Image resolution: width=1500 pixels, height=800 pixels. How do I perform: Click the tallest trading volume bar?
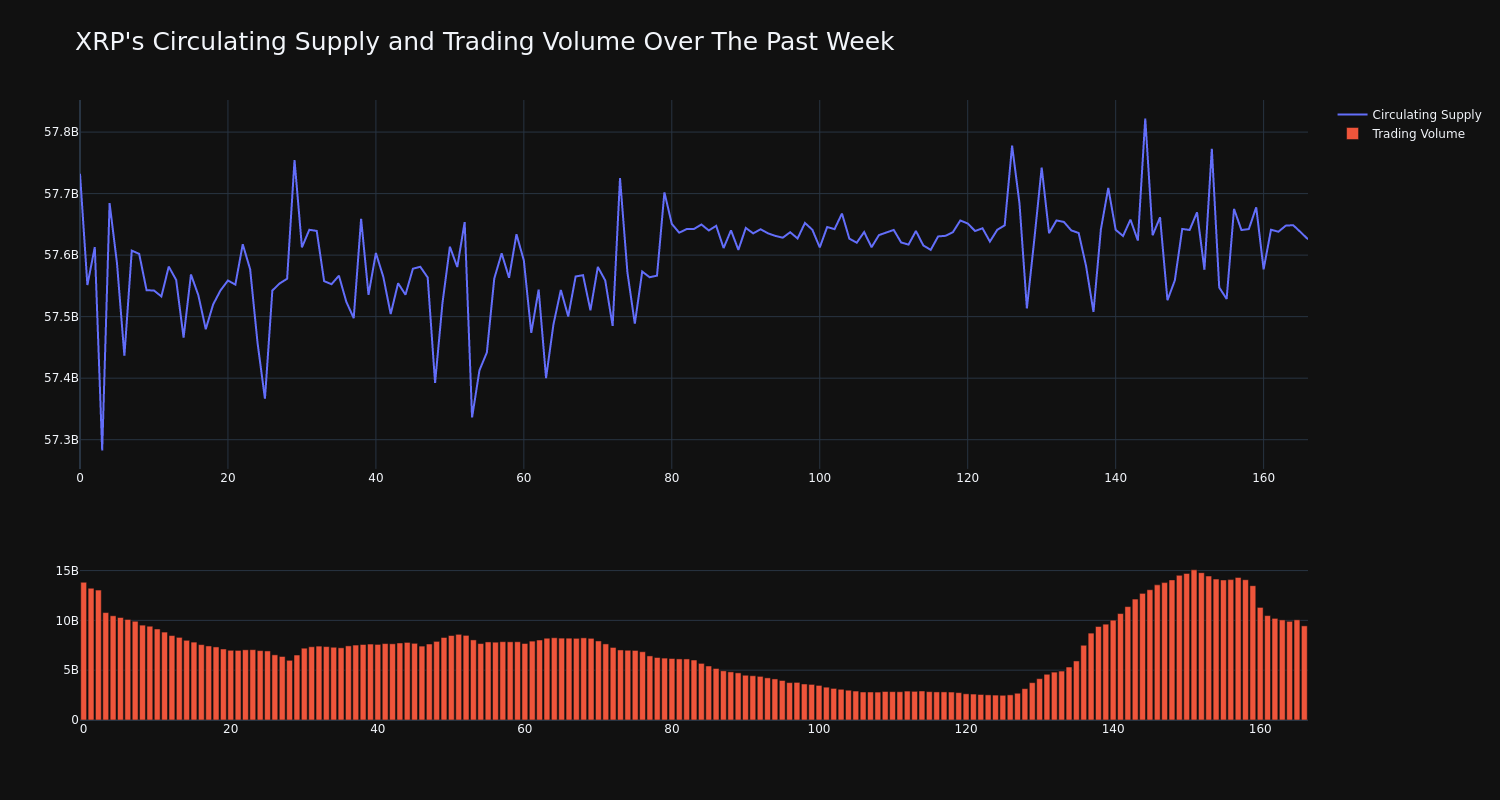[x=1194, y=645]
